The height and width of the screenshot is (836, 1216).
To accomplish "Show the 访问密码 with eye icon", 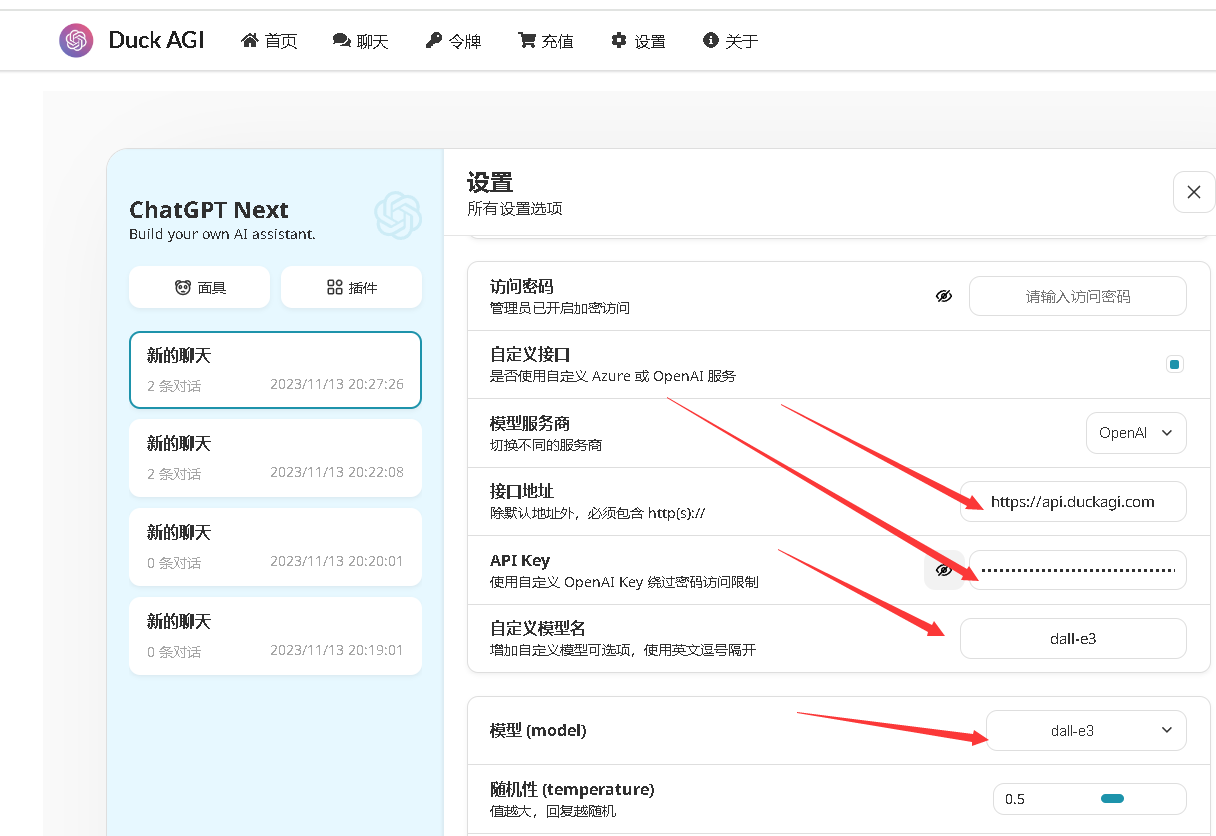I will 943,296.
